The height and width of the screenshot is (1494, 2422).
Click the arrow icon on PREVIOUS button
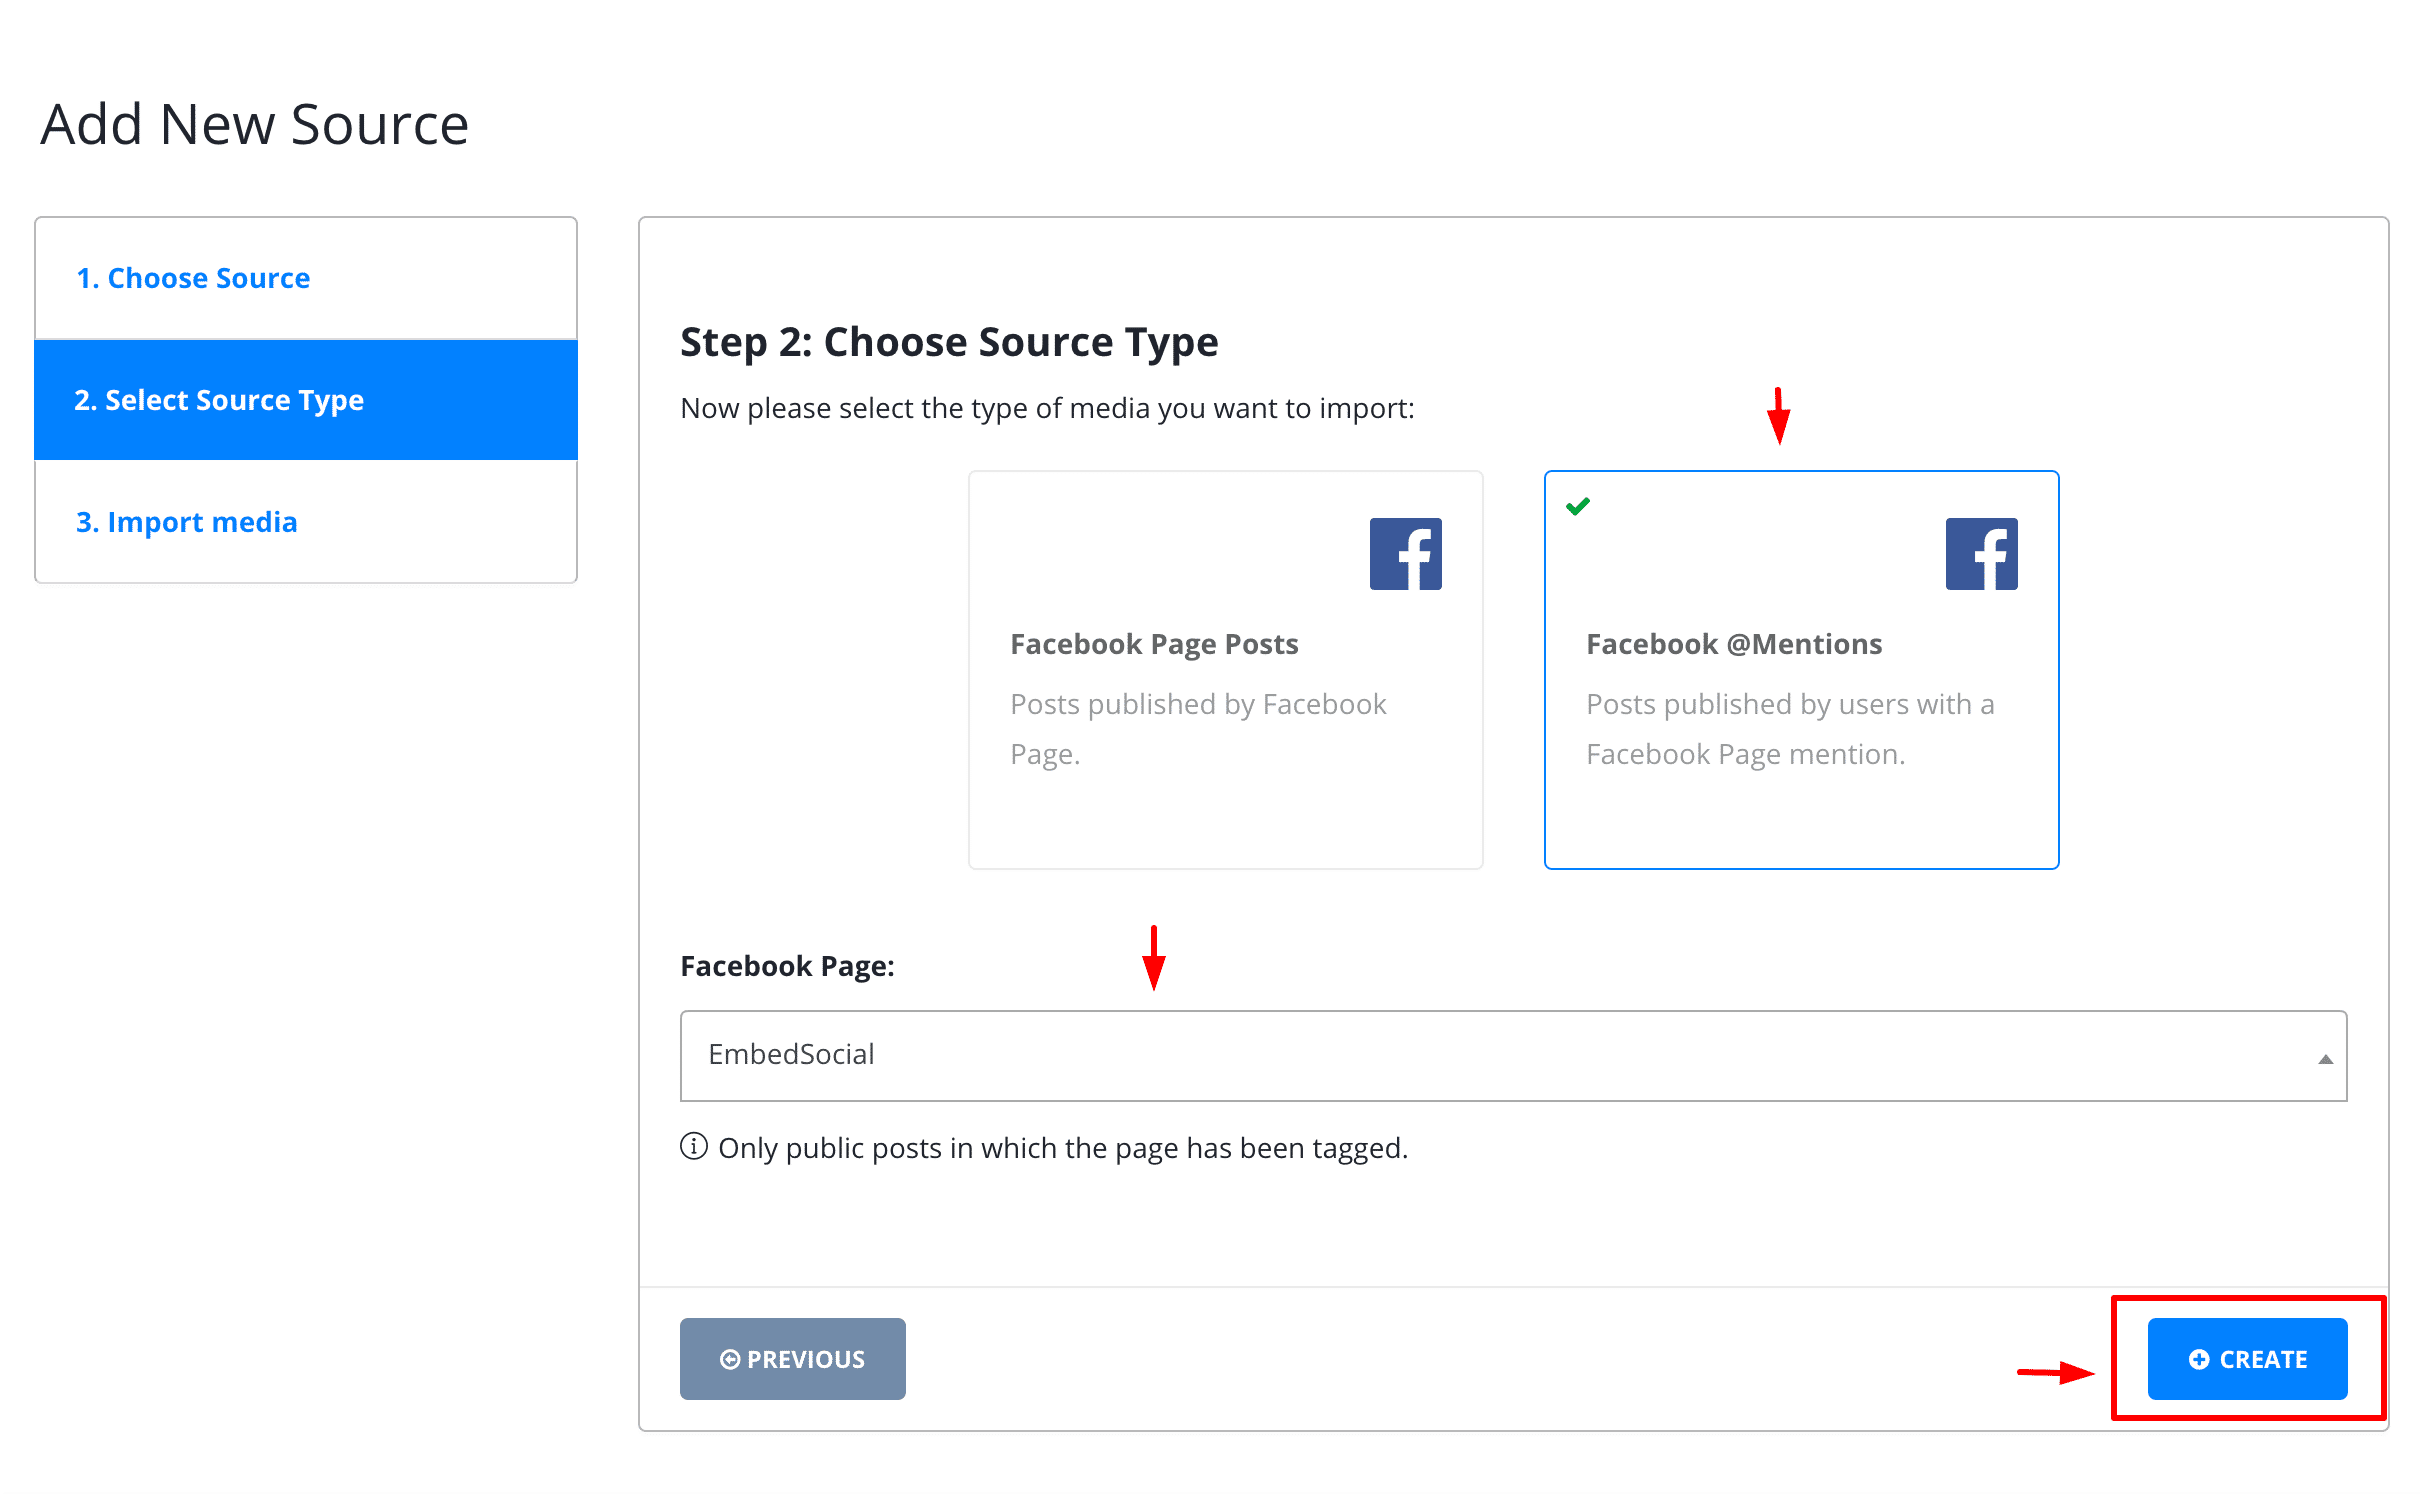pos(730,1357)
